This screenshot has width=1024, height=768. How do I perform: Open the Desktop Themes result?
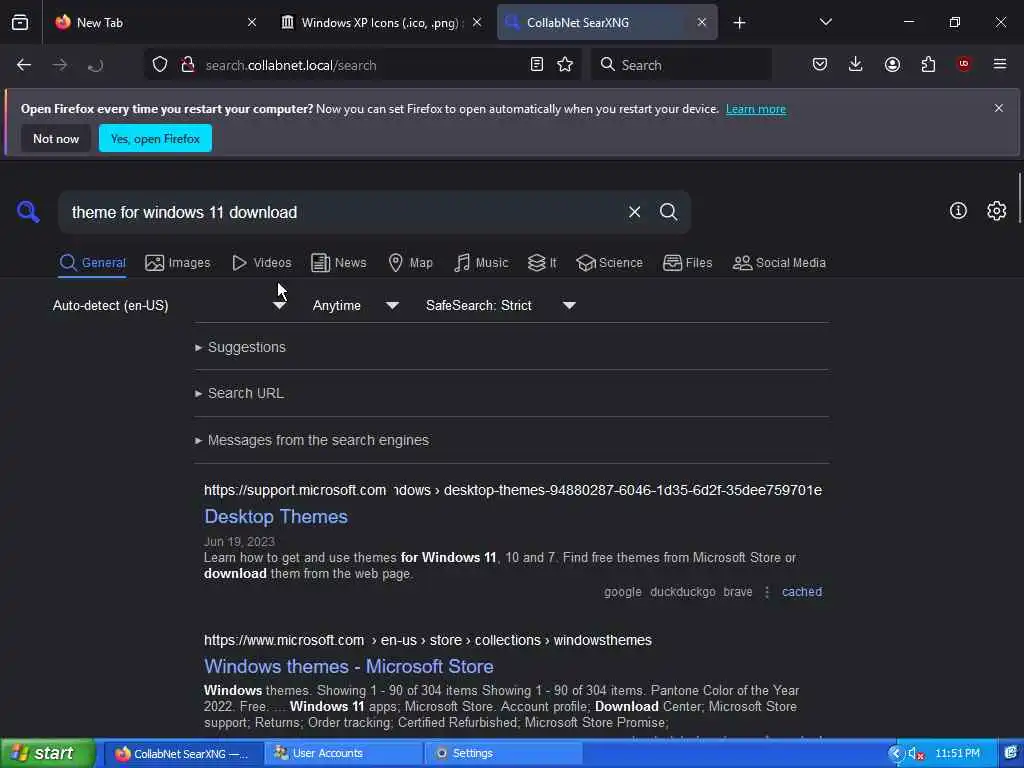[x=276, y=517]
